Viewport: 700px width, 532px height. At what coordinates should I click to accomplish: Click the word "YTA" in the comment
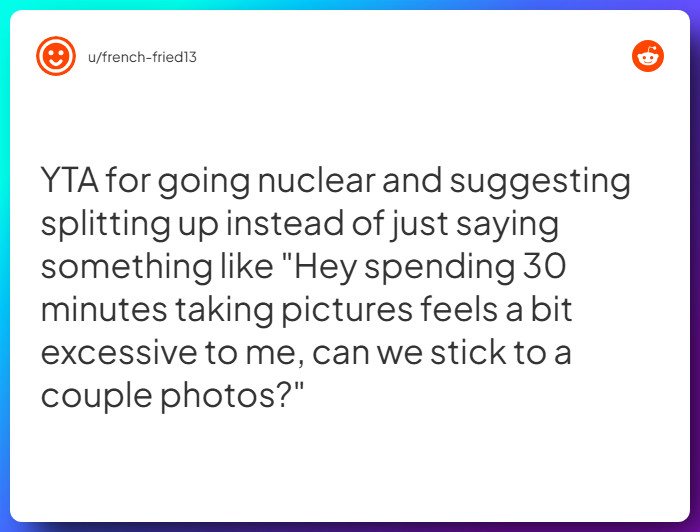click(x=70, y=182)
